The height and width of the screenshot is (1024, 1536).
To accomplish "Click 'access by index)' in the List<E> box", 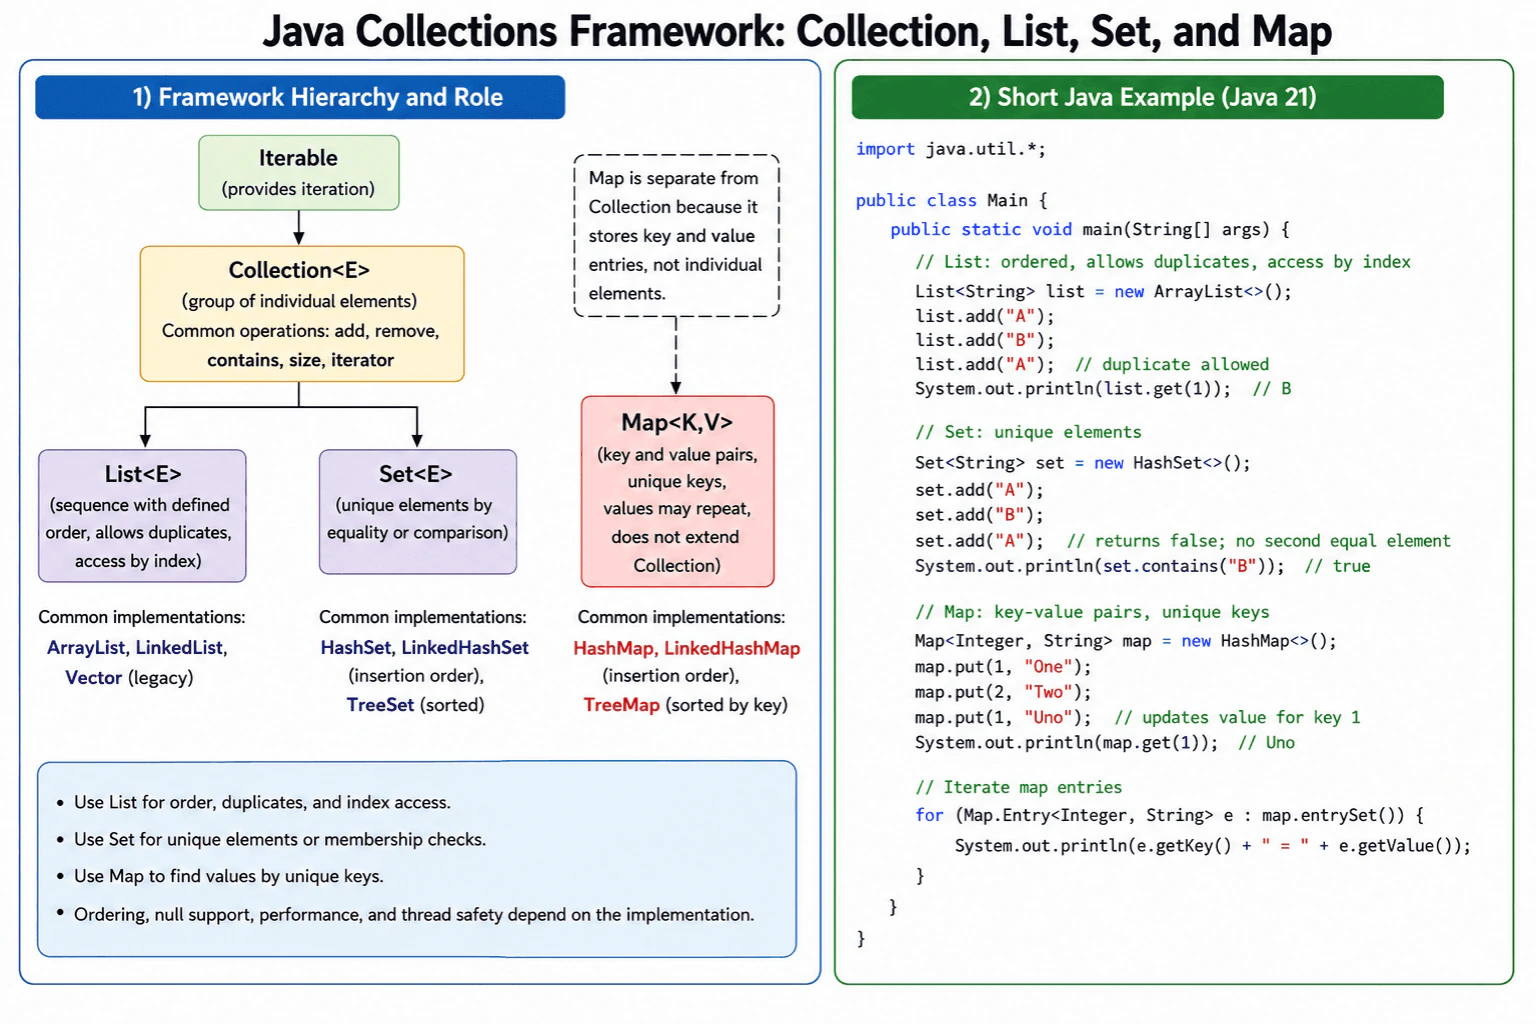I will 138,561.
